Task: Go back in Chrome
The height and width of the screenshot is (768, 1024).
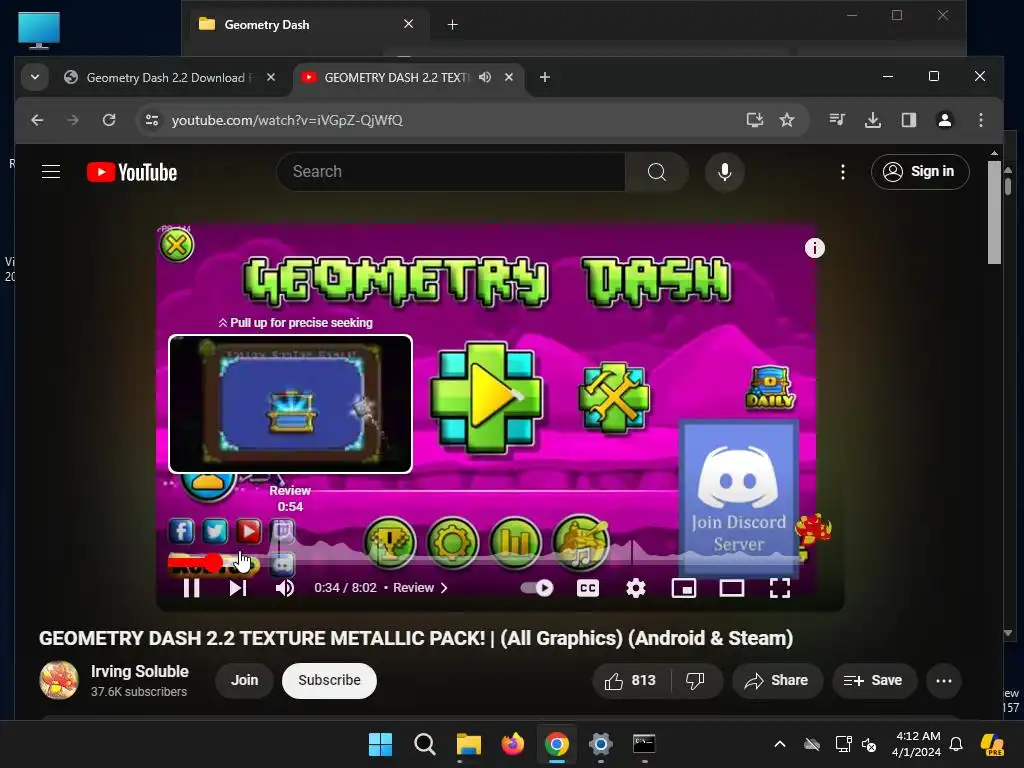Action: pos(37,120)
